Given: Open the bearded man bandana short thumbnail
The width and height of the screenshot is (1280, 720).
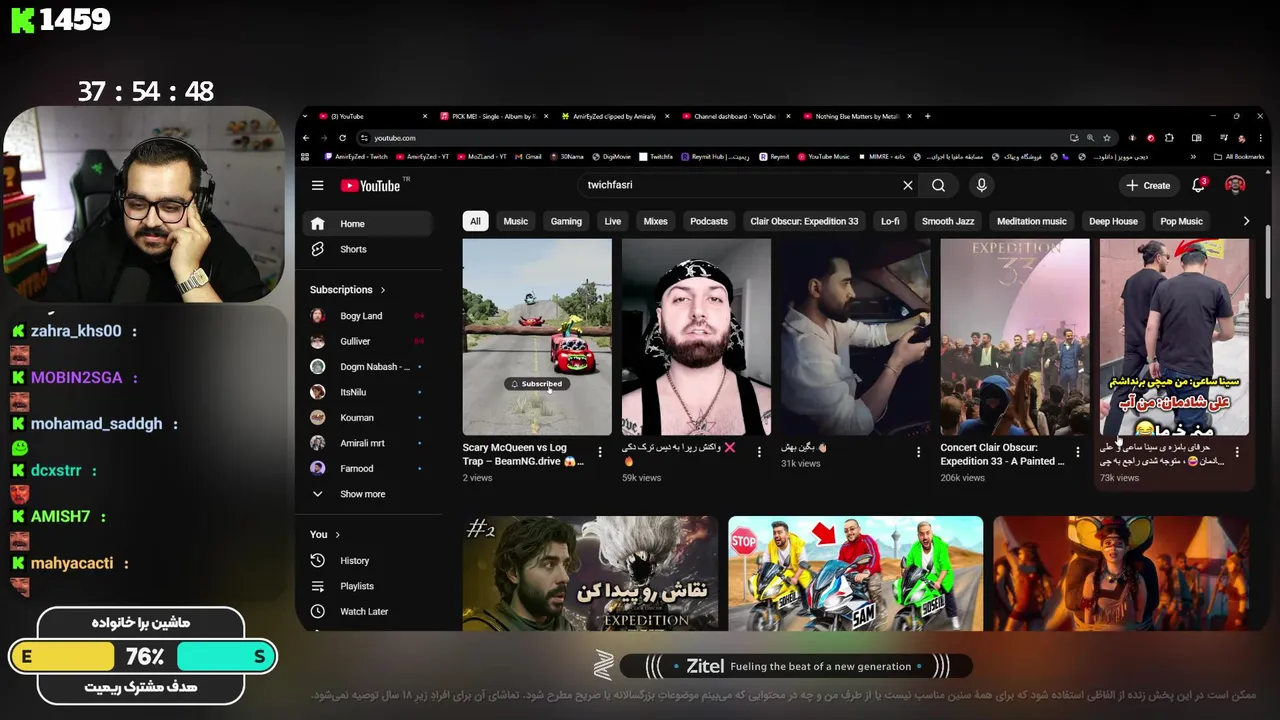Looking at the screenshot, I should tap(696, 337).
